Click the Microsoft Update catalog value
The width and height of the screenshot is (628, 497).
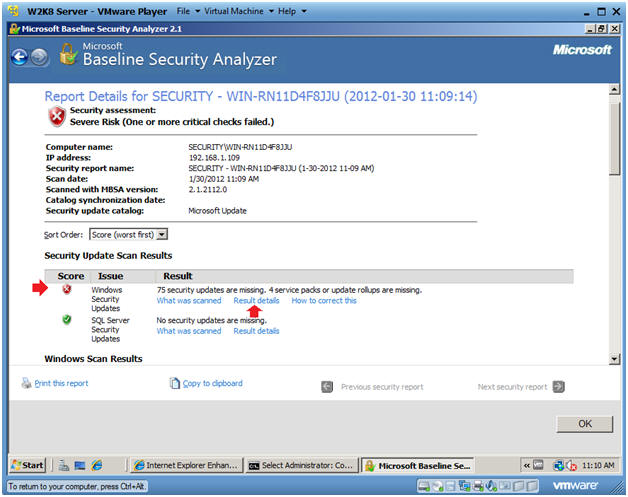pyautogui.click(x=217, y=211)
